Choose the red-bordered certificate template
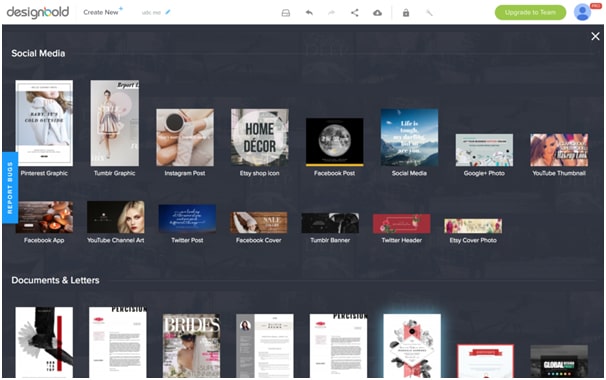The image size is (606, 380). (485, 361)
